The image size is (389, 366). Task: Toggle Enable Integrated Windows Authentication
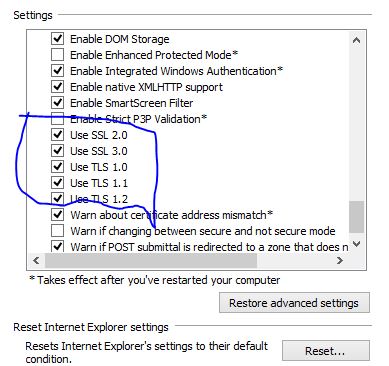58,71
